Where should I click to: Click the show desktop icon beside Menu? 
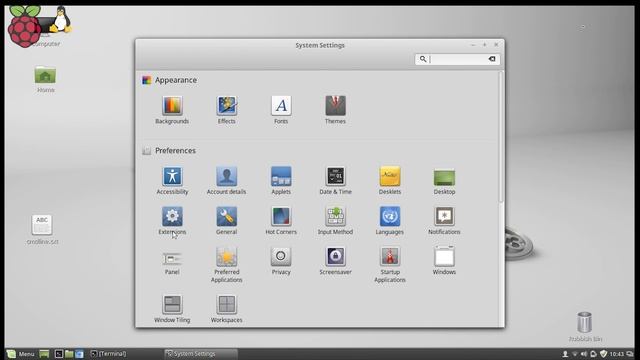tap(44, 354)
